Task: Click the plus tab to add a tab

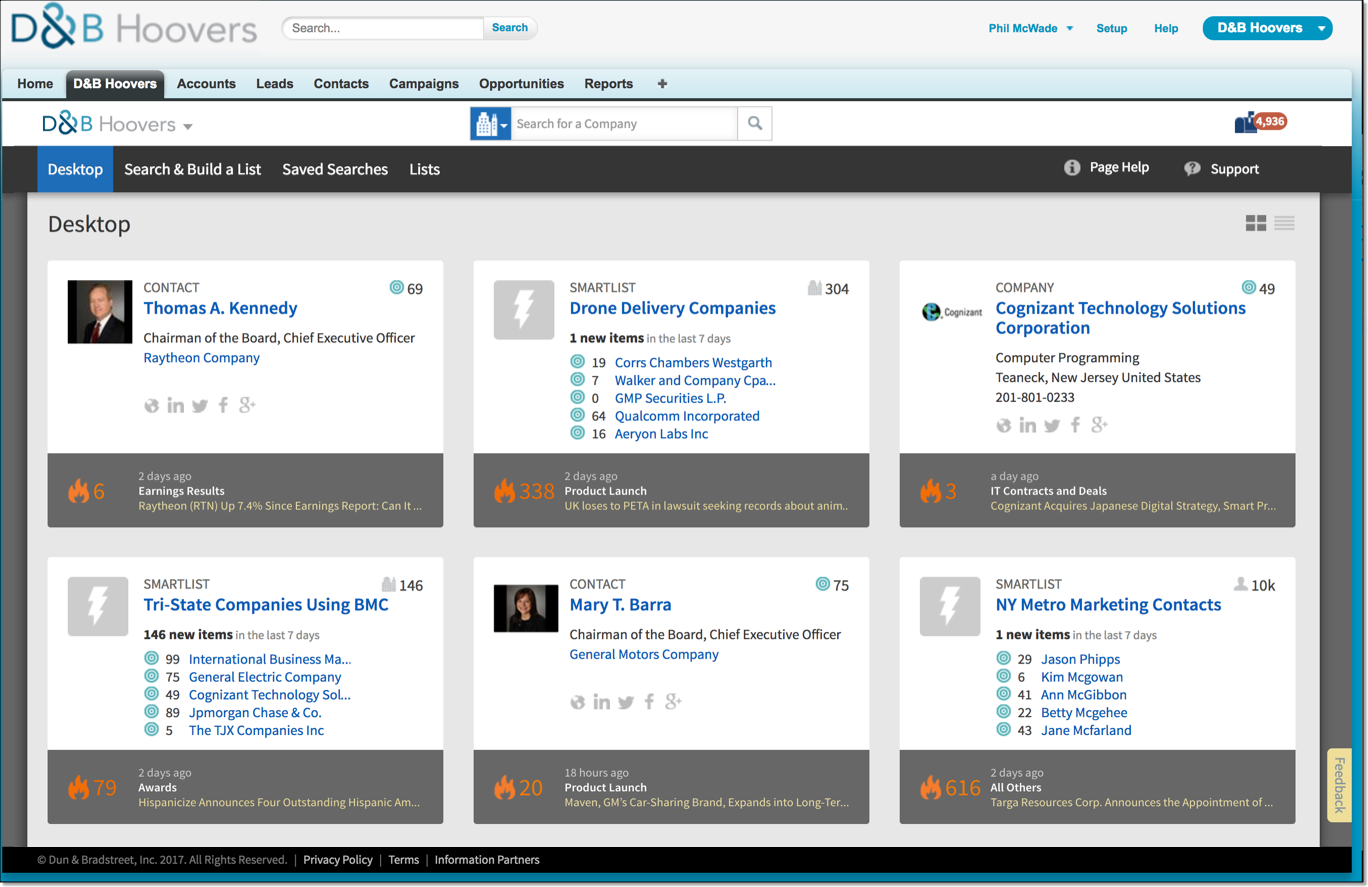Action: [x=662, y=84]
